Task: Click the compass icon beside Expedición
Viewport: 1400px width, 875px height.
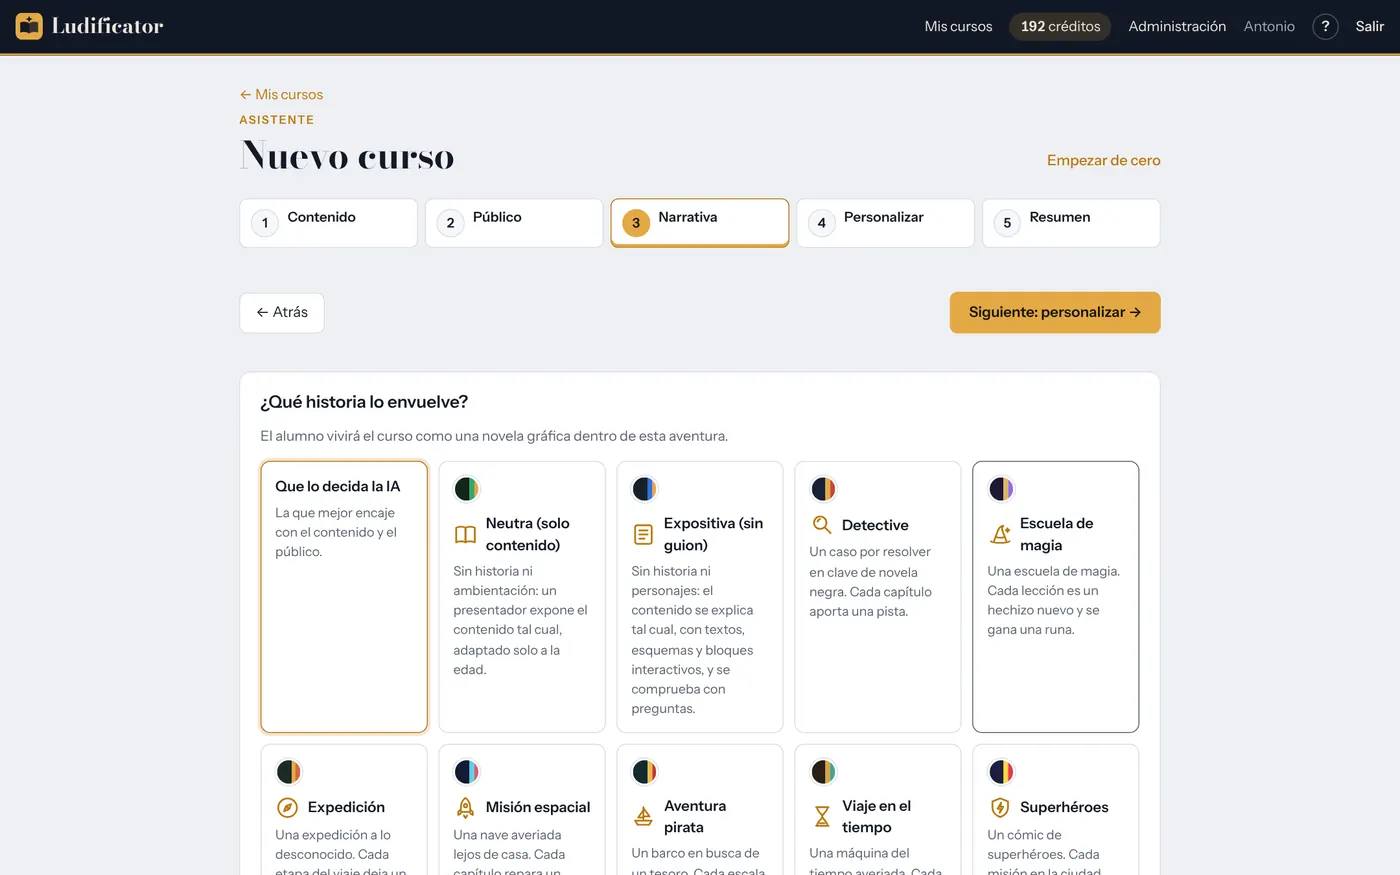Action: (x=287, y=807)
